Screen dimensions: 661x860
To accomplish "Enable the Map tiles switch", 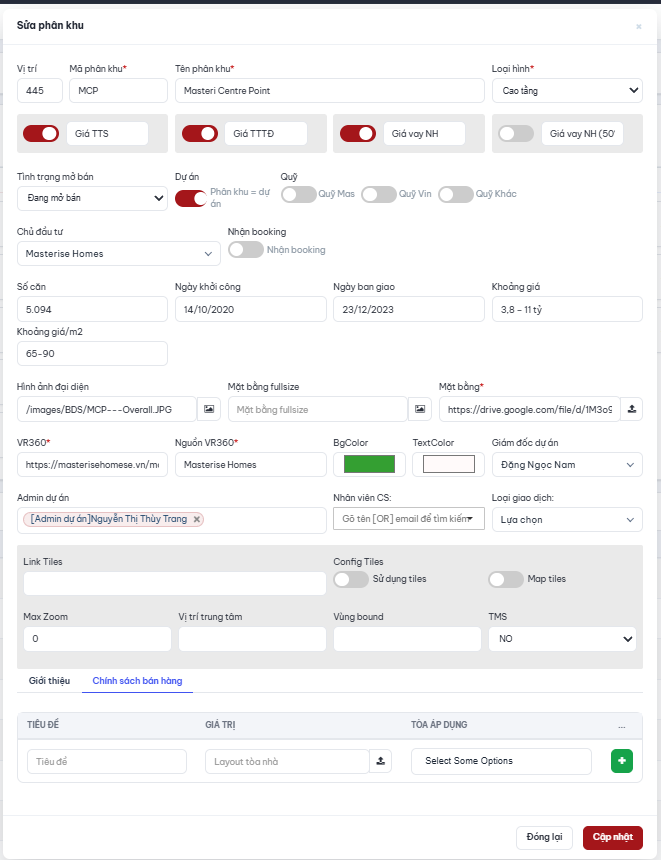I will click(x=506, y=579).
